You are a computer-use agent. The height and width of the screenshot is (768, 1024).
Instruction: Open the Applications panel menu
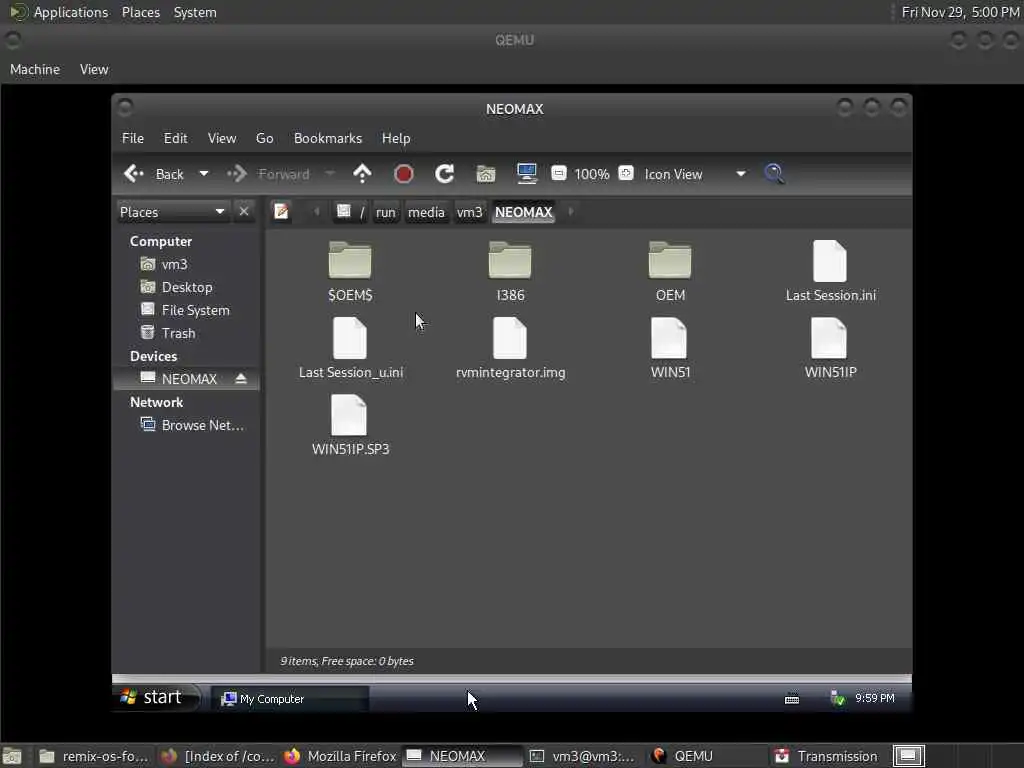coord(59,12)
